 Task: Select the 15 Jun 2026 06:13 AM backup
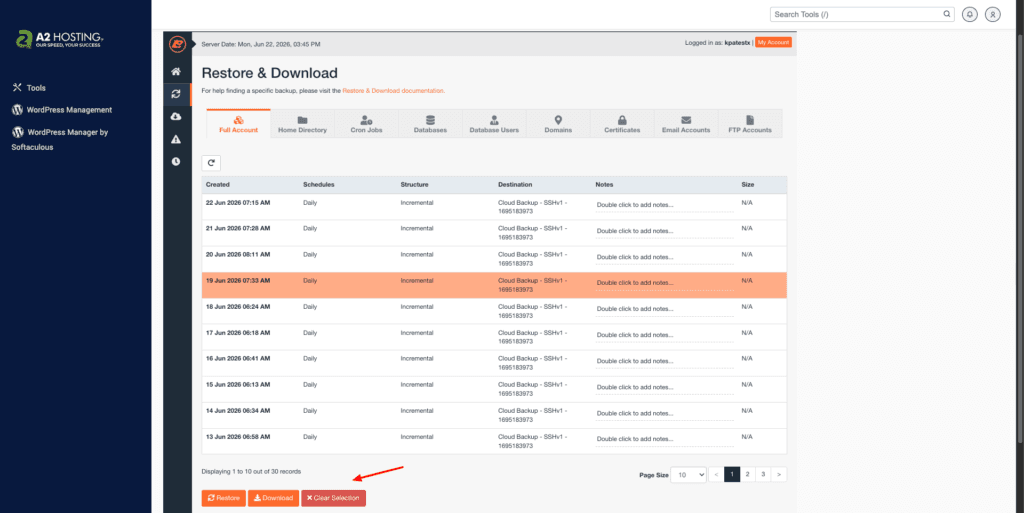coord(494,390)
